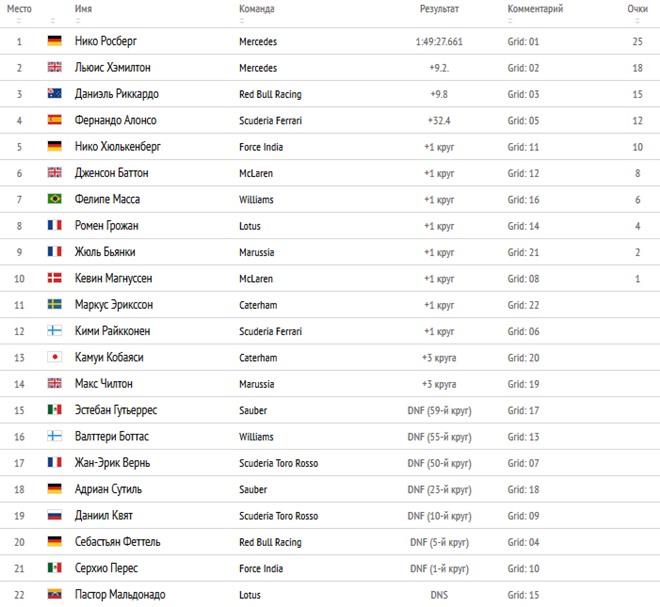Click Red Bull Racing team in Риккардо row
This screenshot has width=660, height=607.
coord(270,94)
